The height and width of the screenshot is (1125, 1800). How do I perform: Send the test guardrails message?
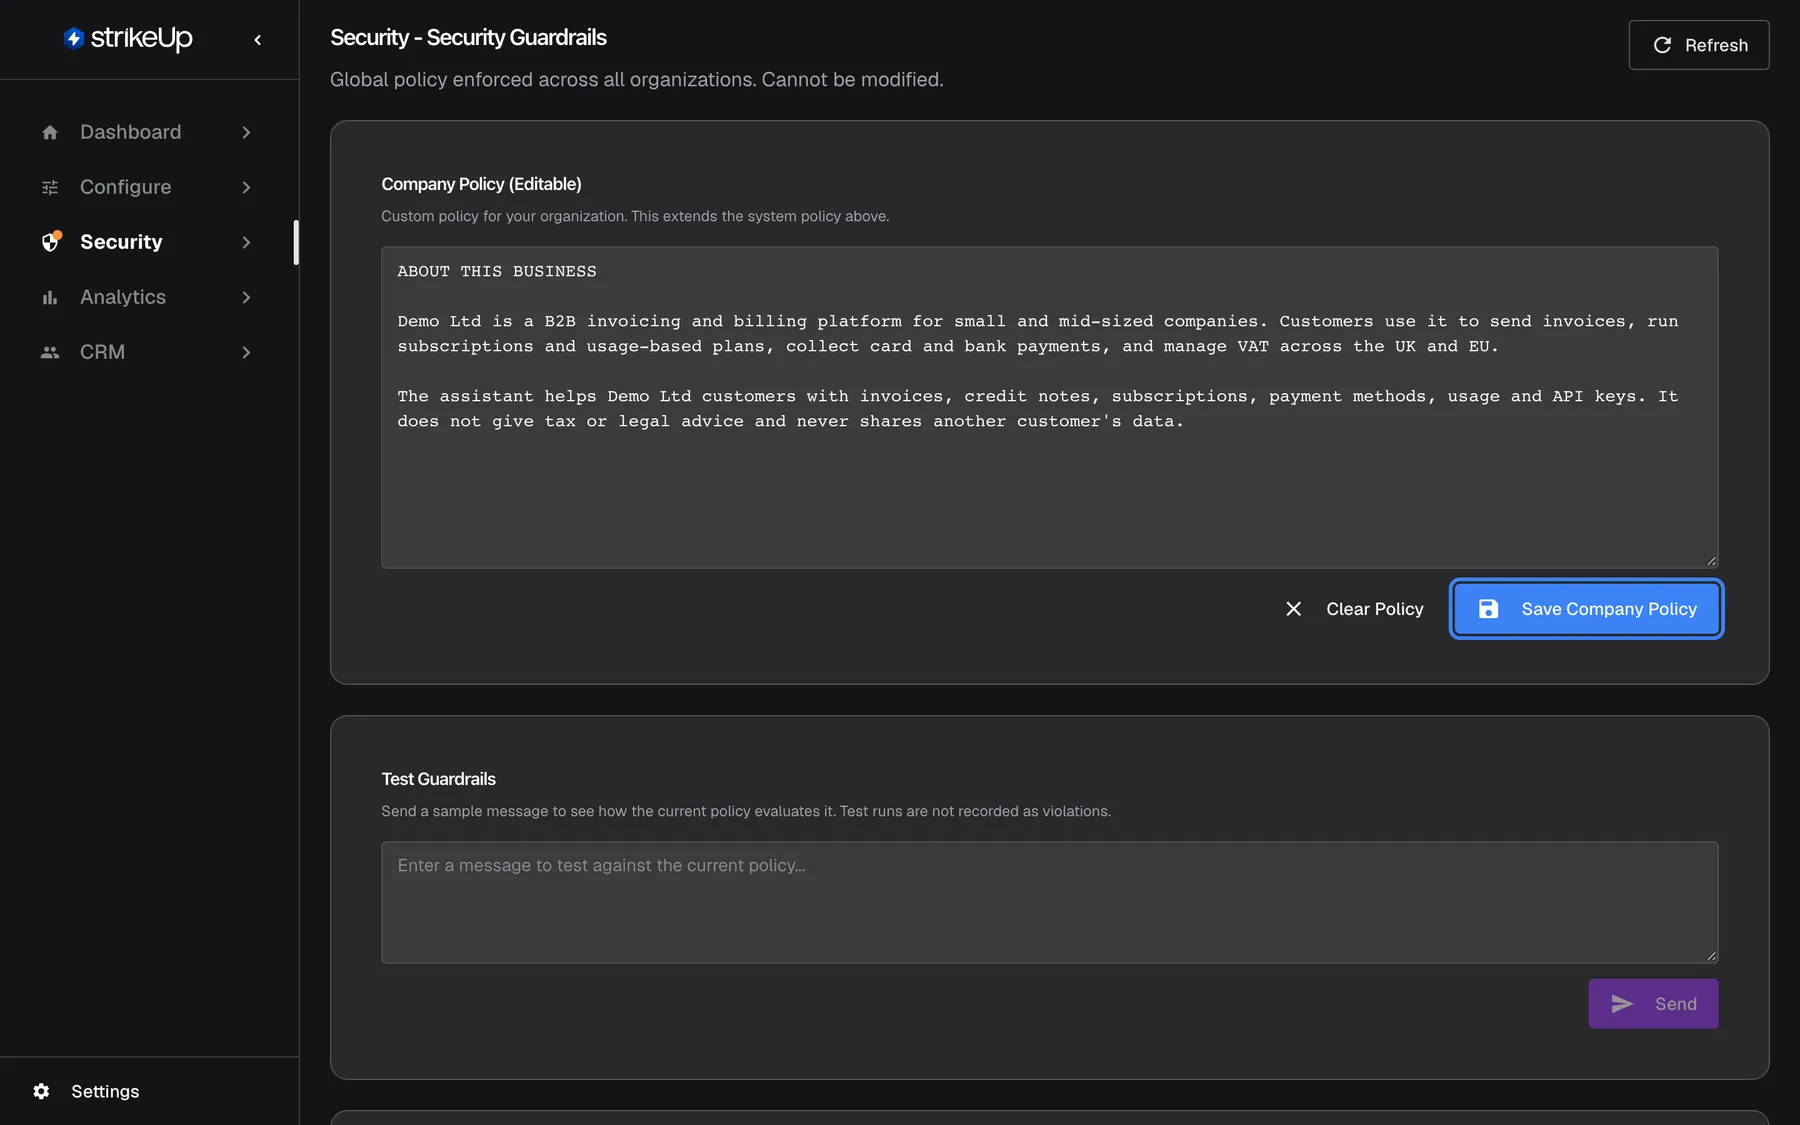pos(1653,1004)
